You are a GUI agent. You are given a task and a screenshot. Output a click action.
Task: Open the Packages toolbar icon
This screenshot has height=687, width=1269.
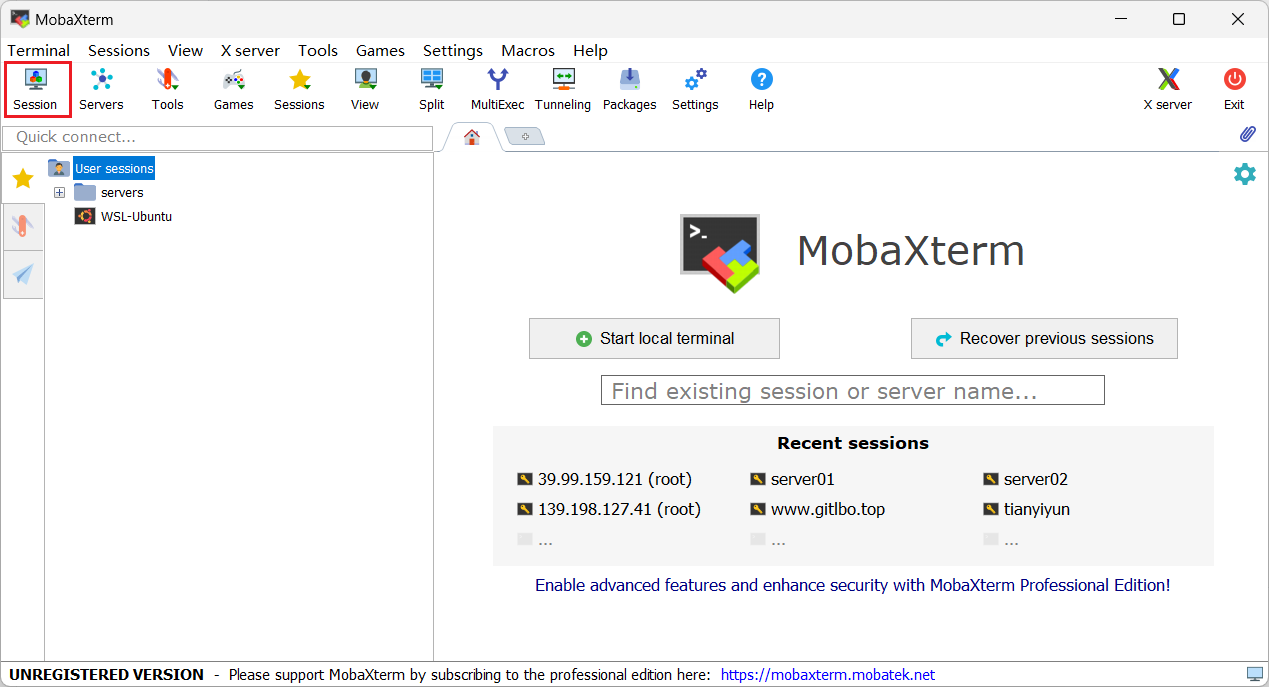tap(629, 89)
